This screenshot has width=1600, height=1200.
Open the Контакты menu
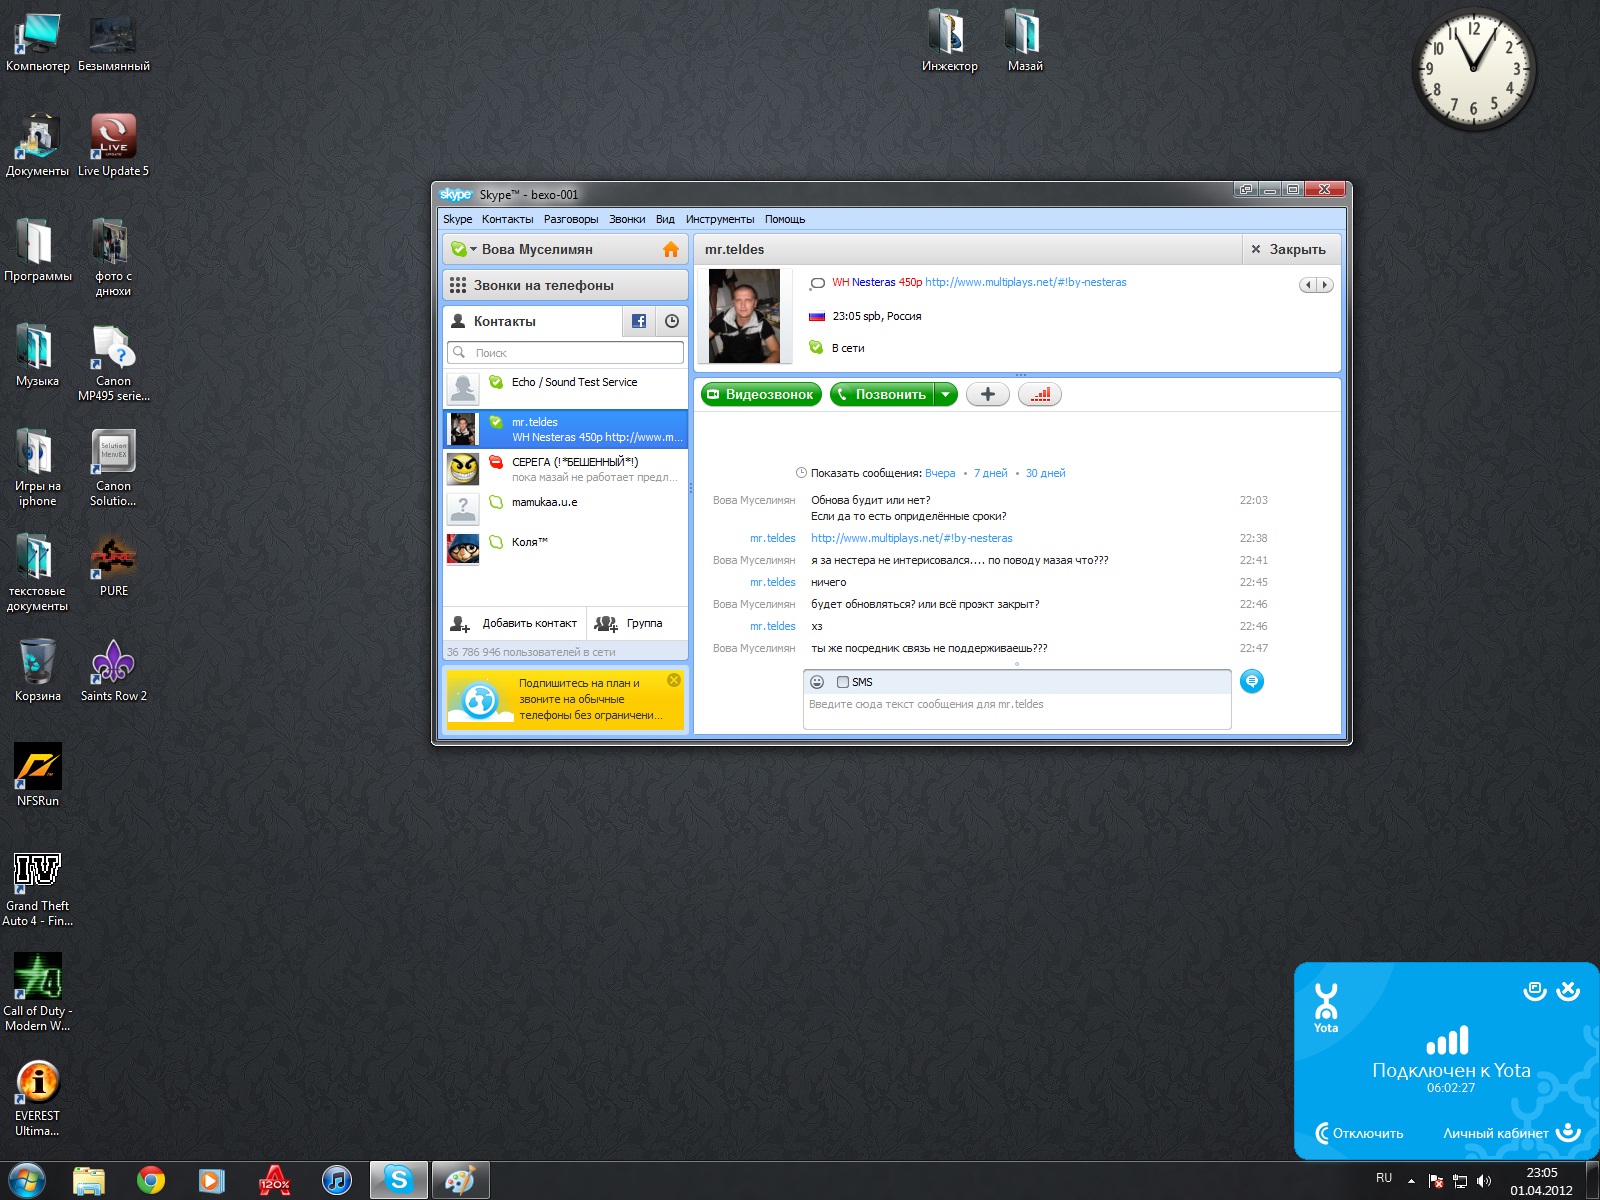(x=507, y=219)
